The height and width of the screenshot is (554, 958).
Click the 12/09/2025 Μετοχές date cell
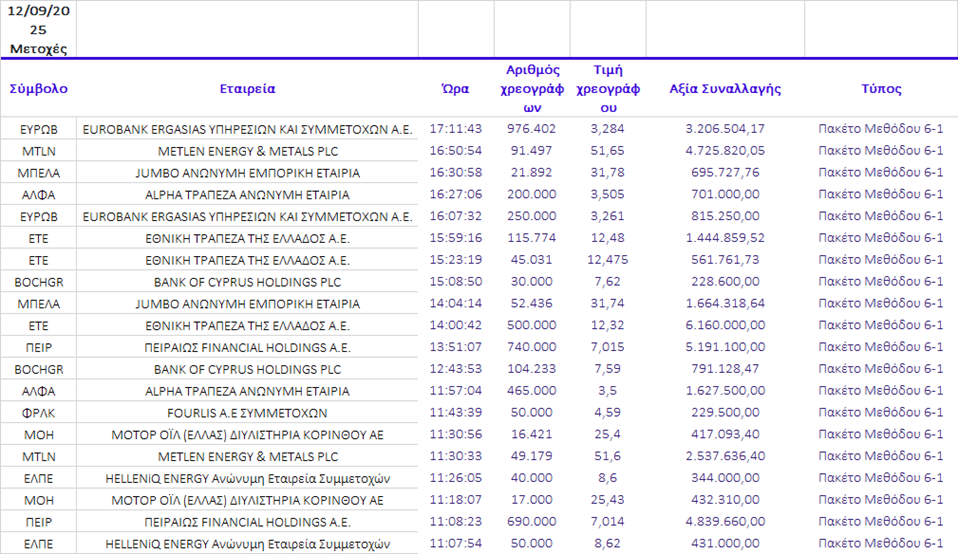[x=38, y=30]
